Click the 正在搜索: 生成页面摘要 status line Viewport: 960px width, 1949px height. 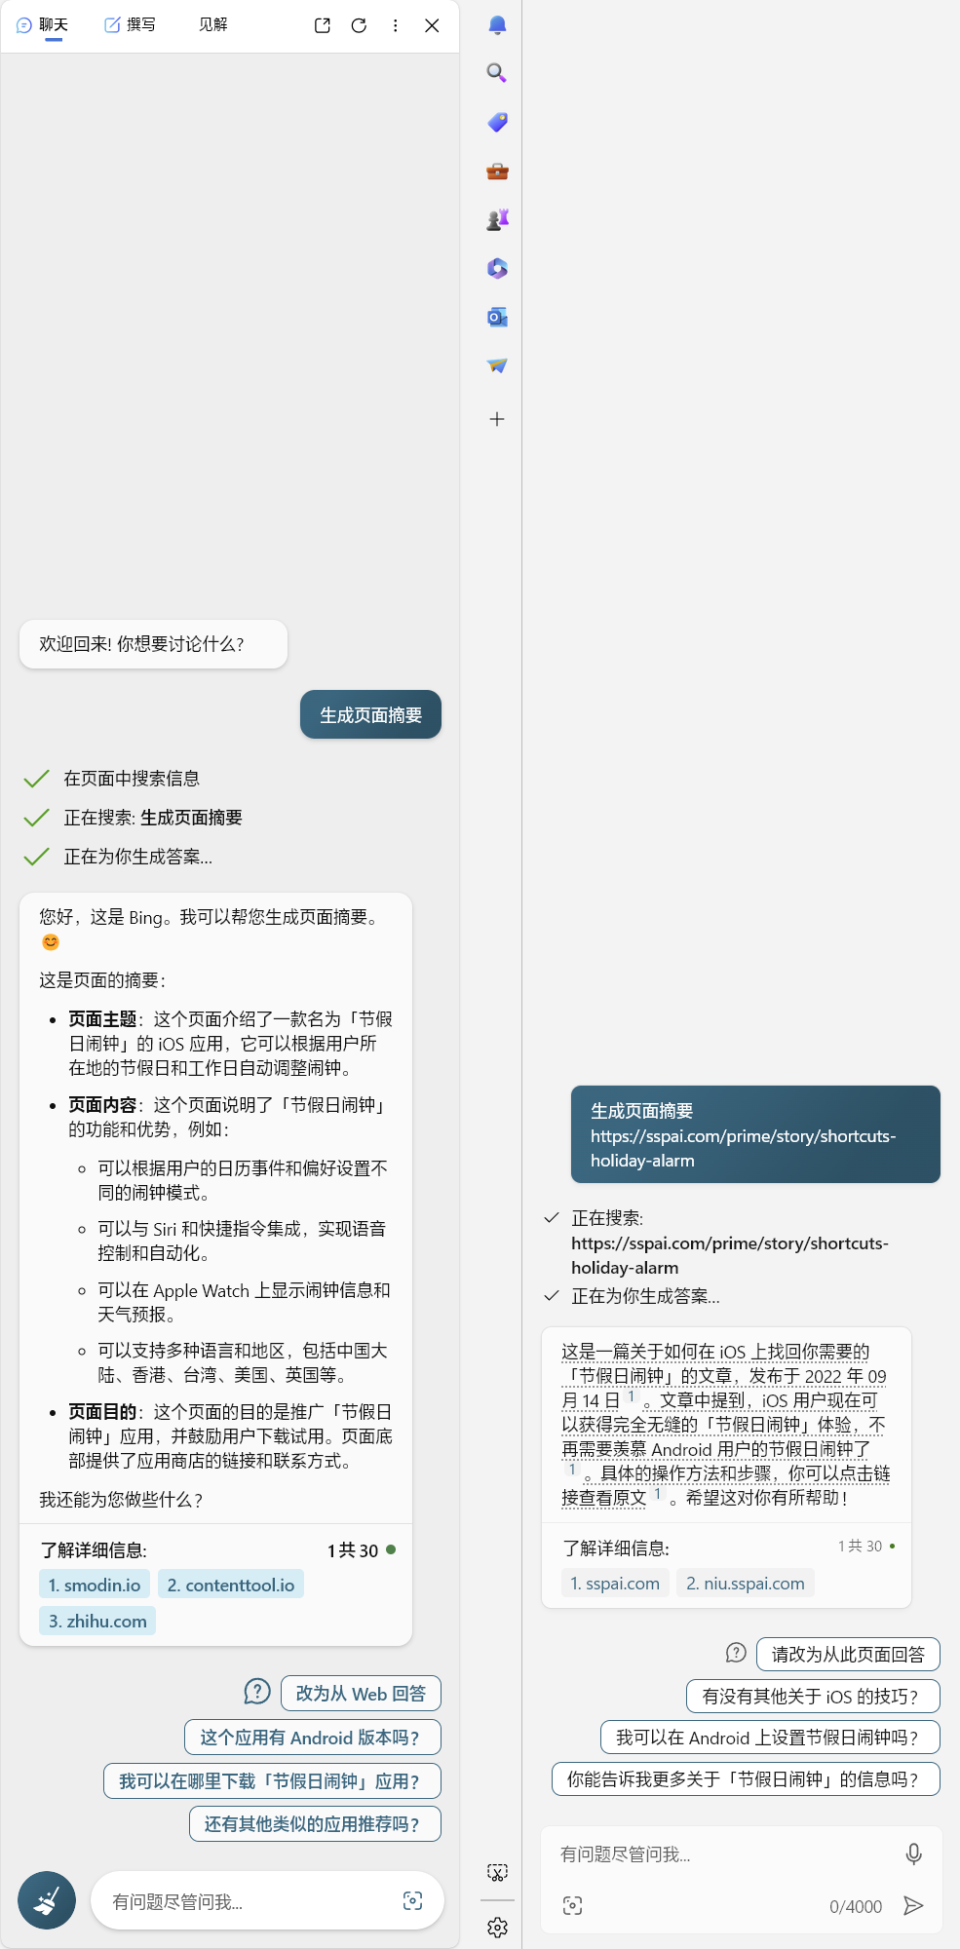click(x=153, y=817)
